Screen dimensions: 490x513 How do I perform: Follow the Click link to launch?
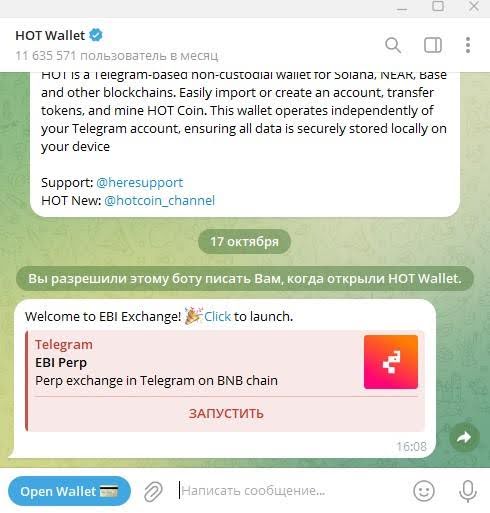(217, 316)
